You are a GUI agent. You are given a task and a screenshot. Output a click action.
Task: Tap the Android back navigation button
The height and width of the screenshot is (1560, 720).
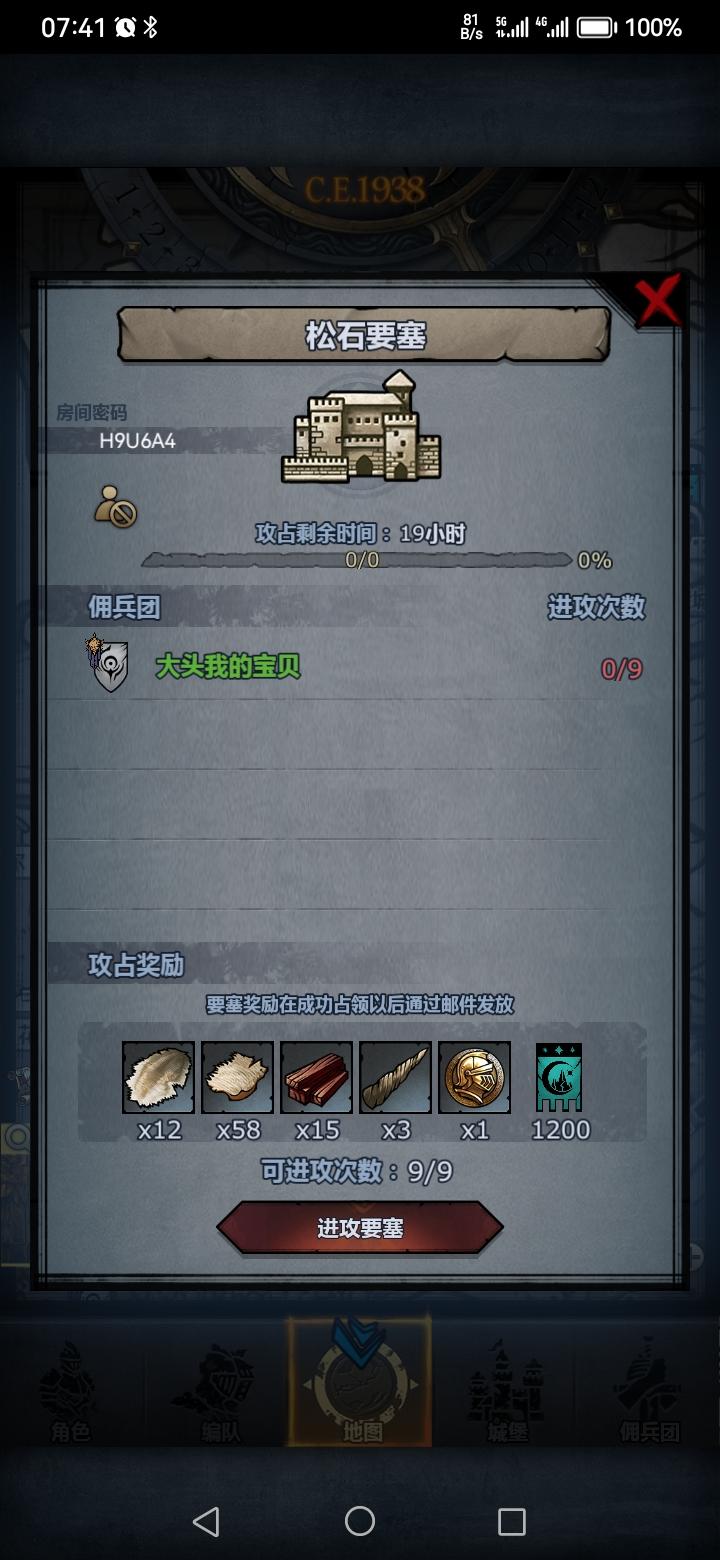pos(206,1521)
